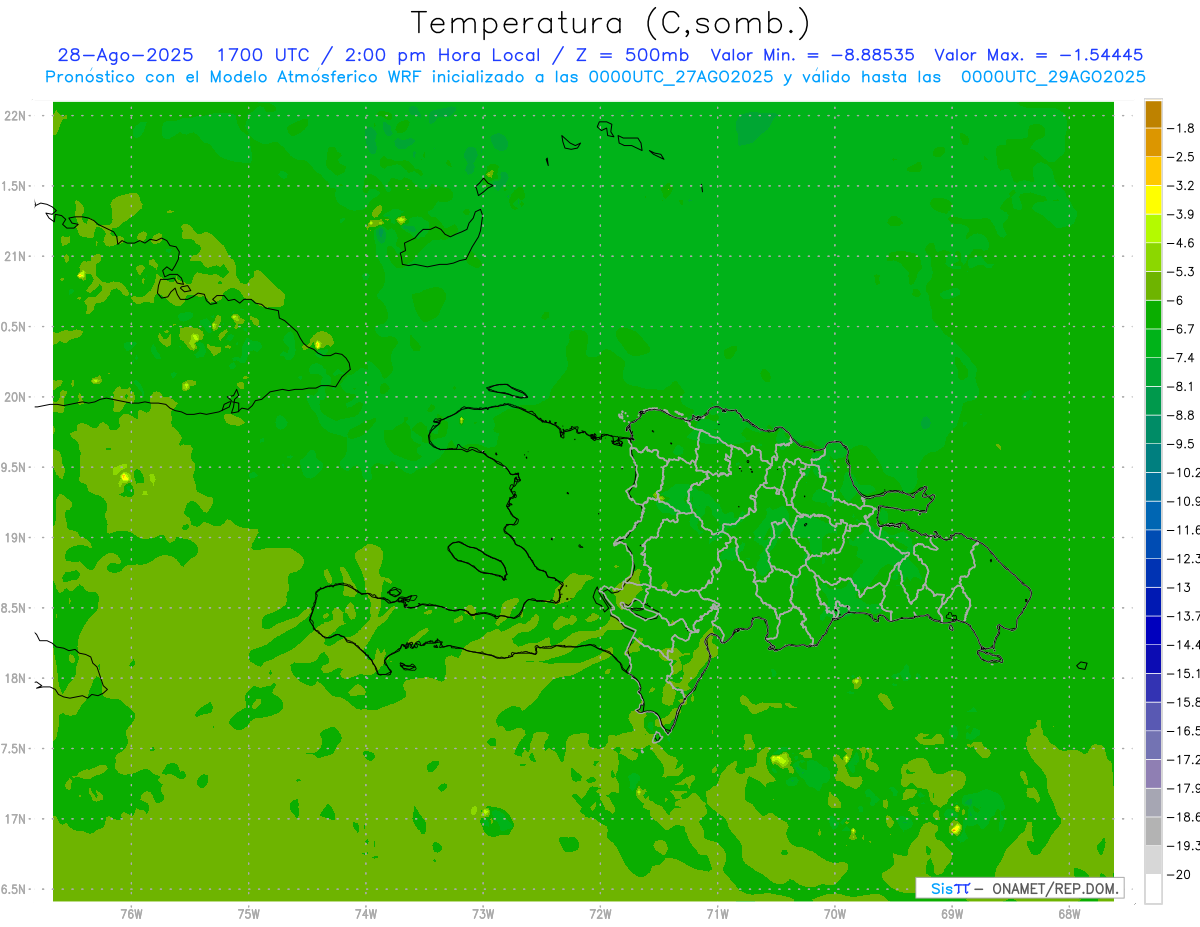The width and height of the screenshot is (1200, 927).
Task: Click the "-15.8" color bar value
Action: point(1183,702)
